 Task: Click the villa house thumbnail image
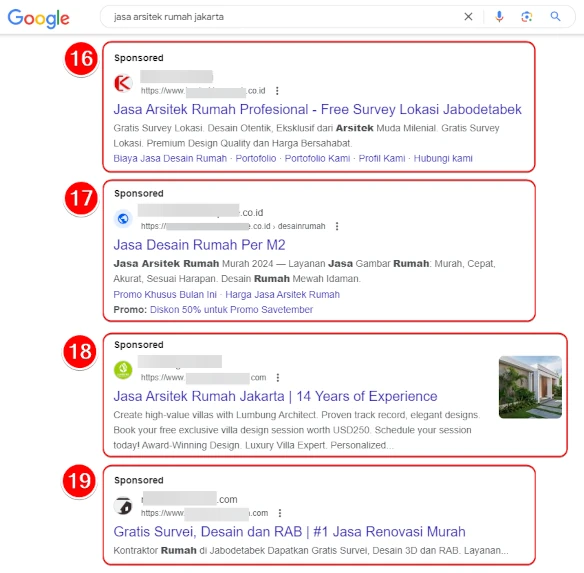pyautogui.click(x=530, y=387)
